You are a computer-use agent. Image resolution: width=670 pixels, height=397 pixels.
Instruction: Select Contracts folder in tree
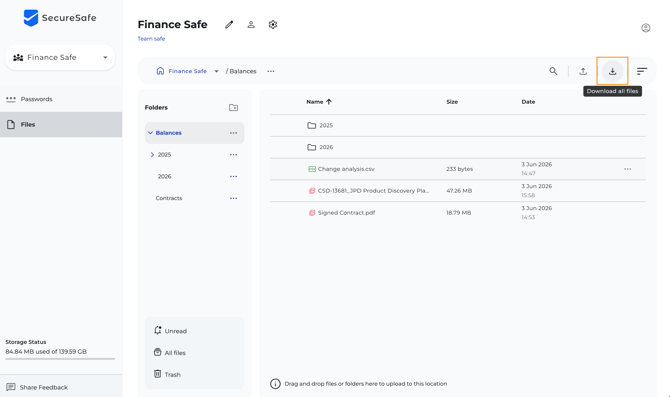[x=169, y=198]
